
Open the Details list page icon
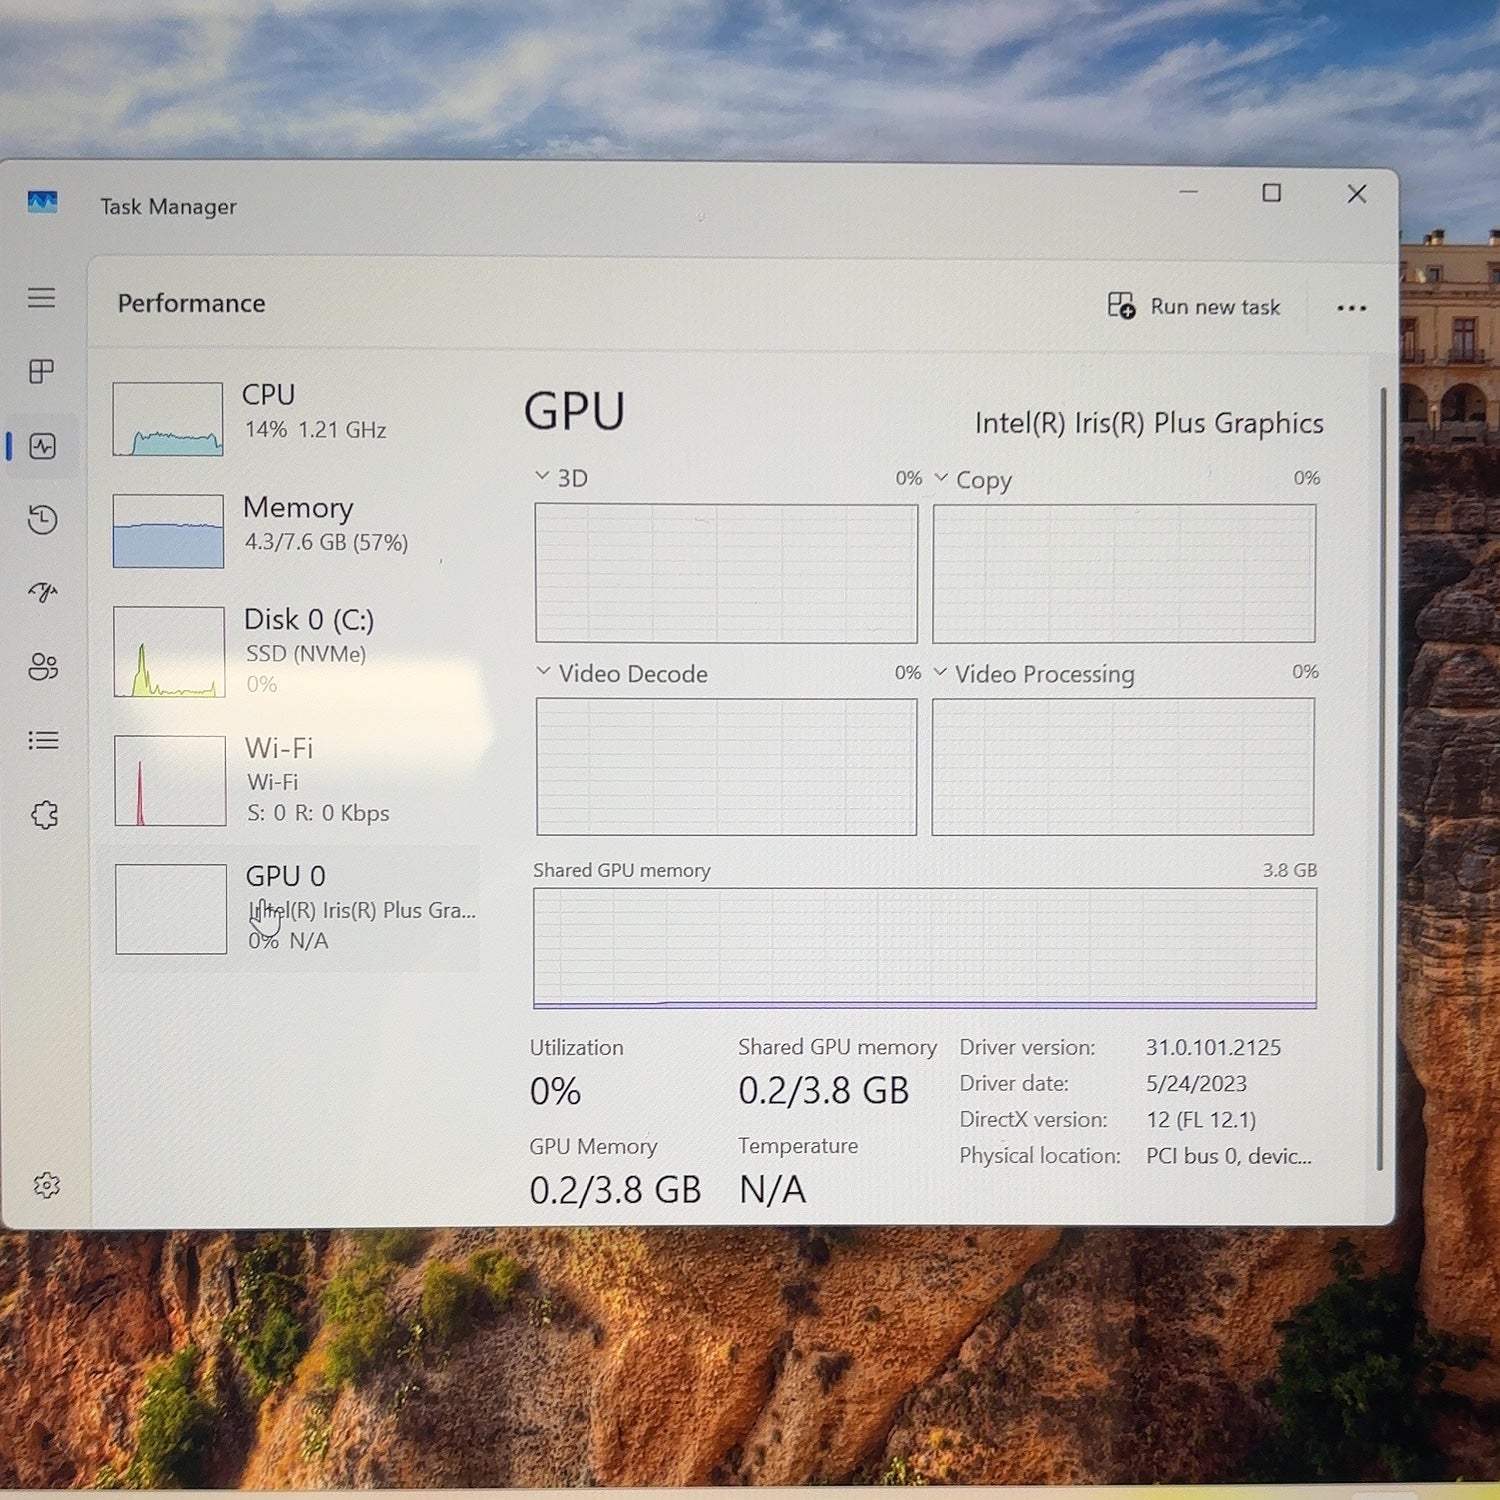coord(43,740)
